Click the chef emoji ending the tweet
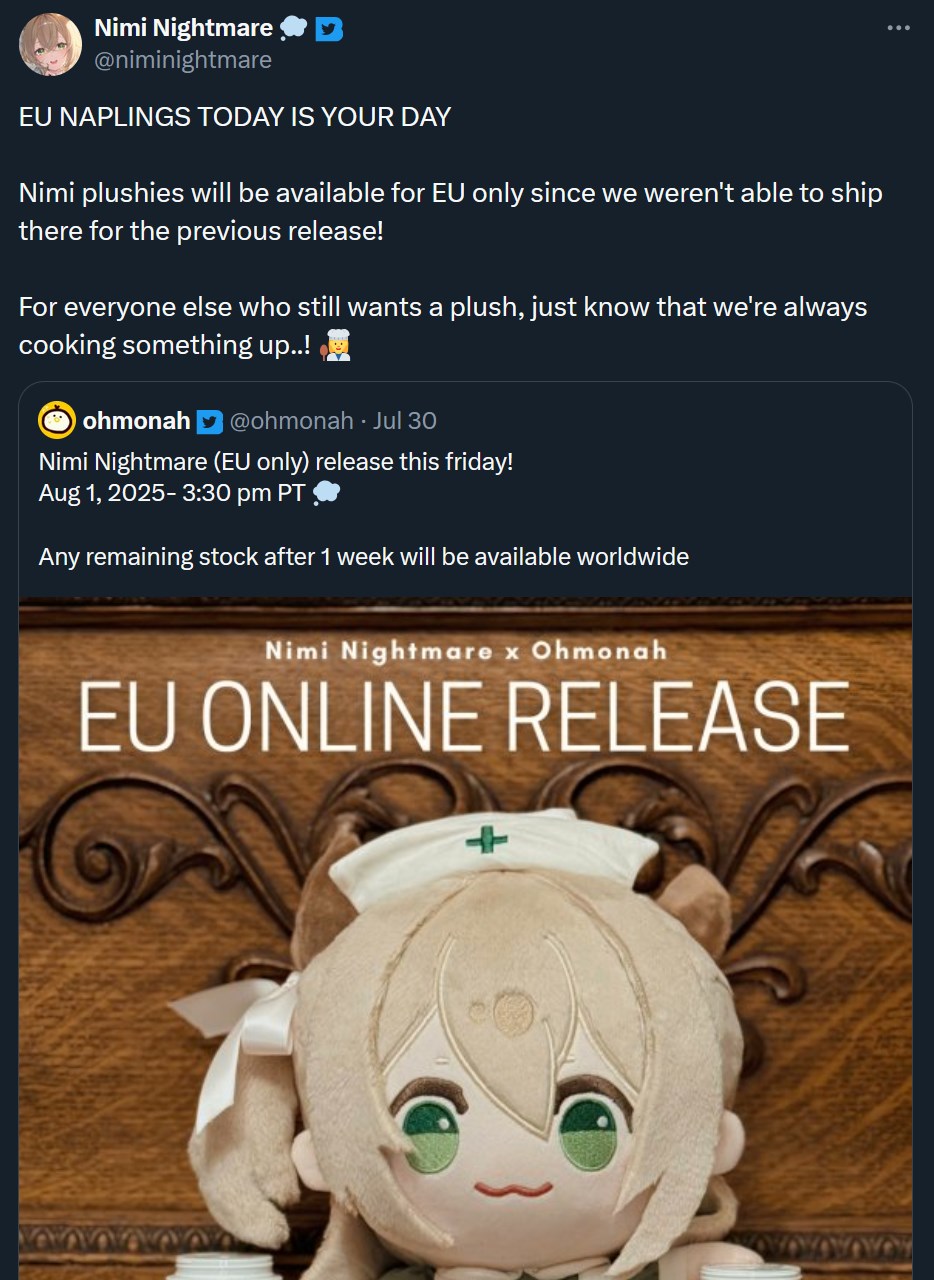 click(336, 346)
